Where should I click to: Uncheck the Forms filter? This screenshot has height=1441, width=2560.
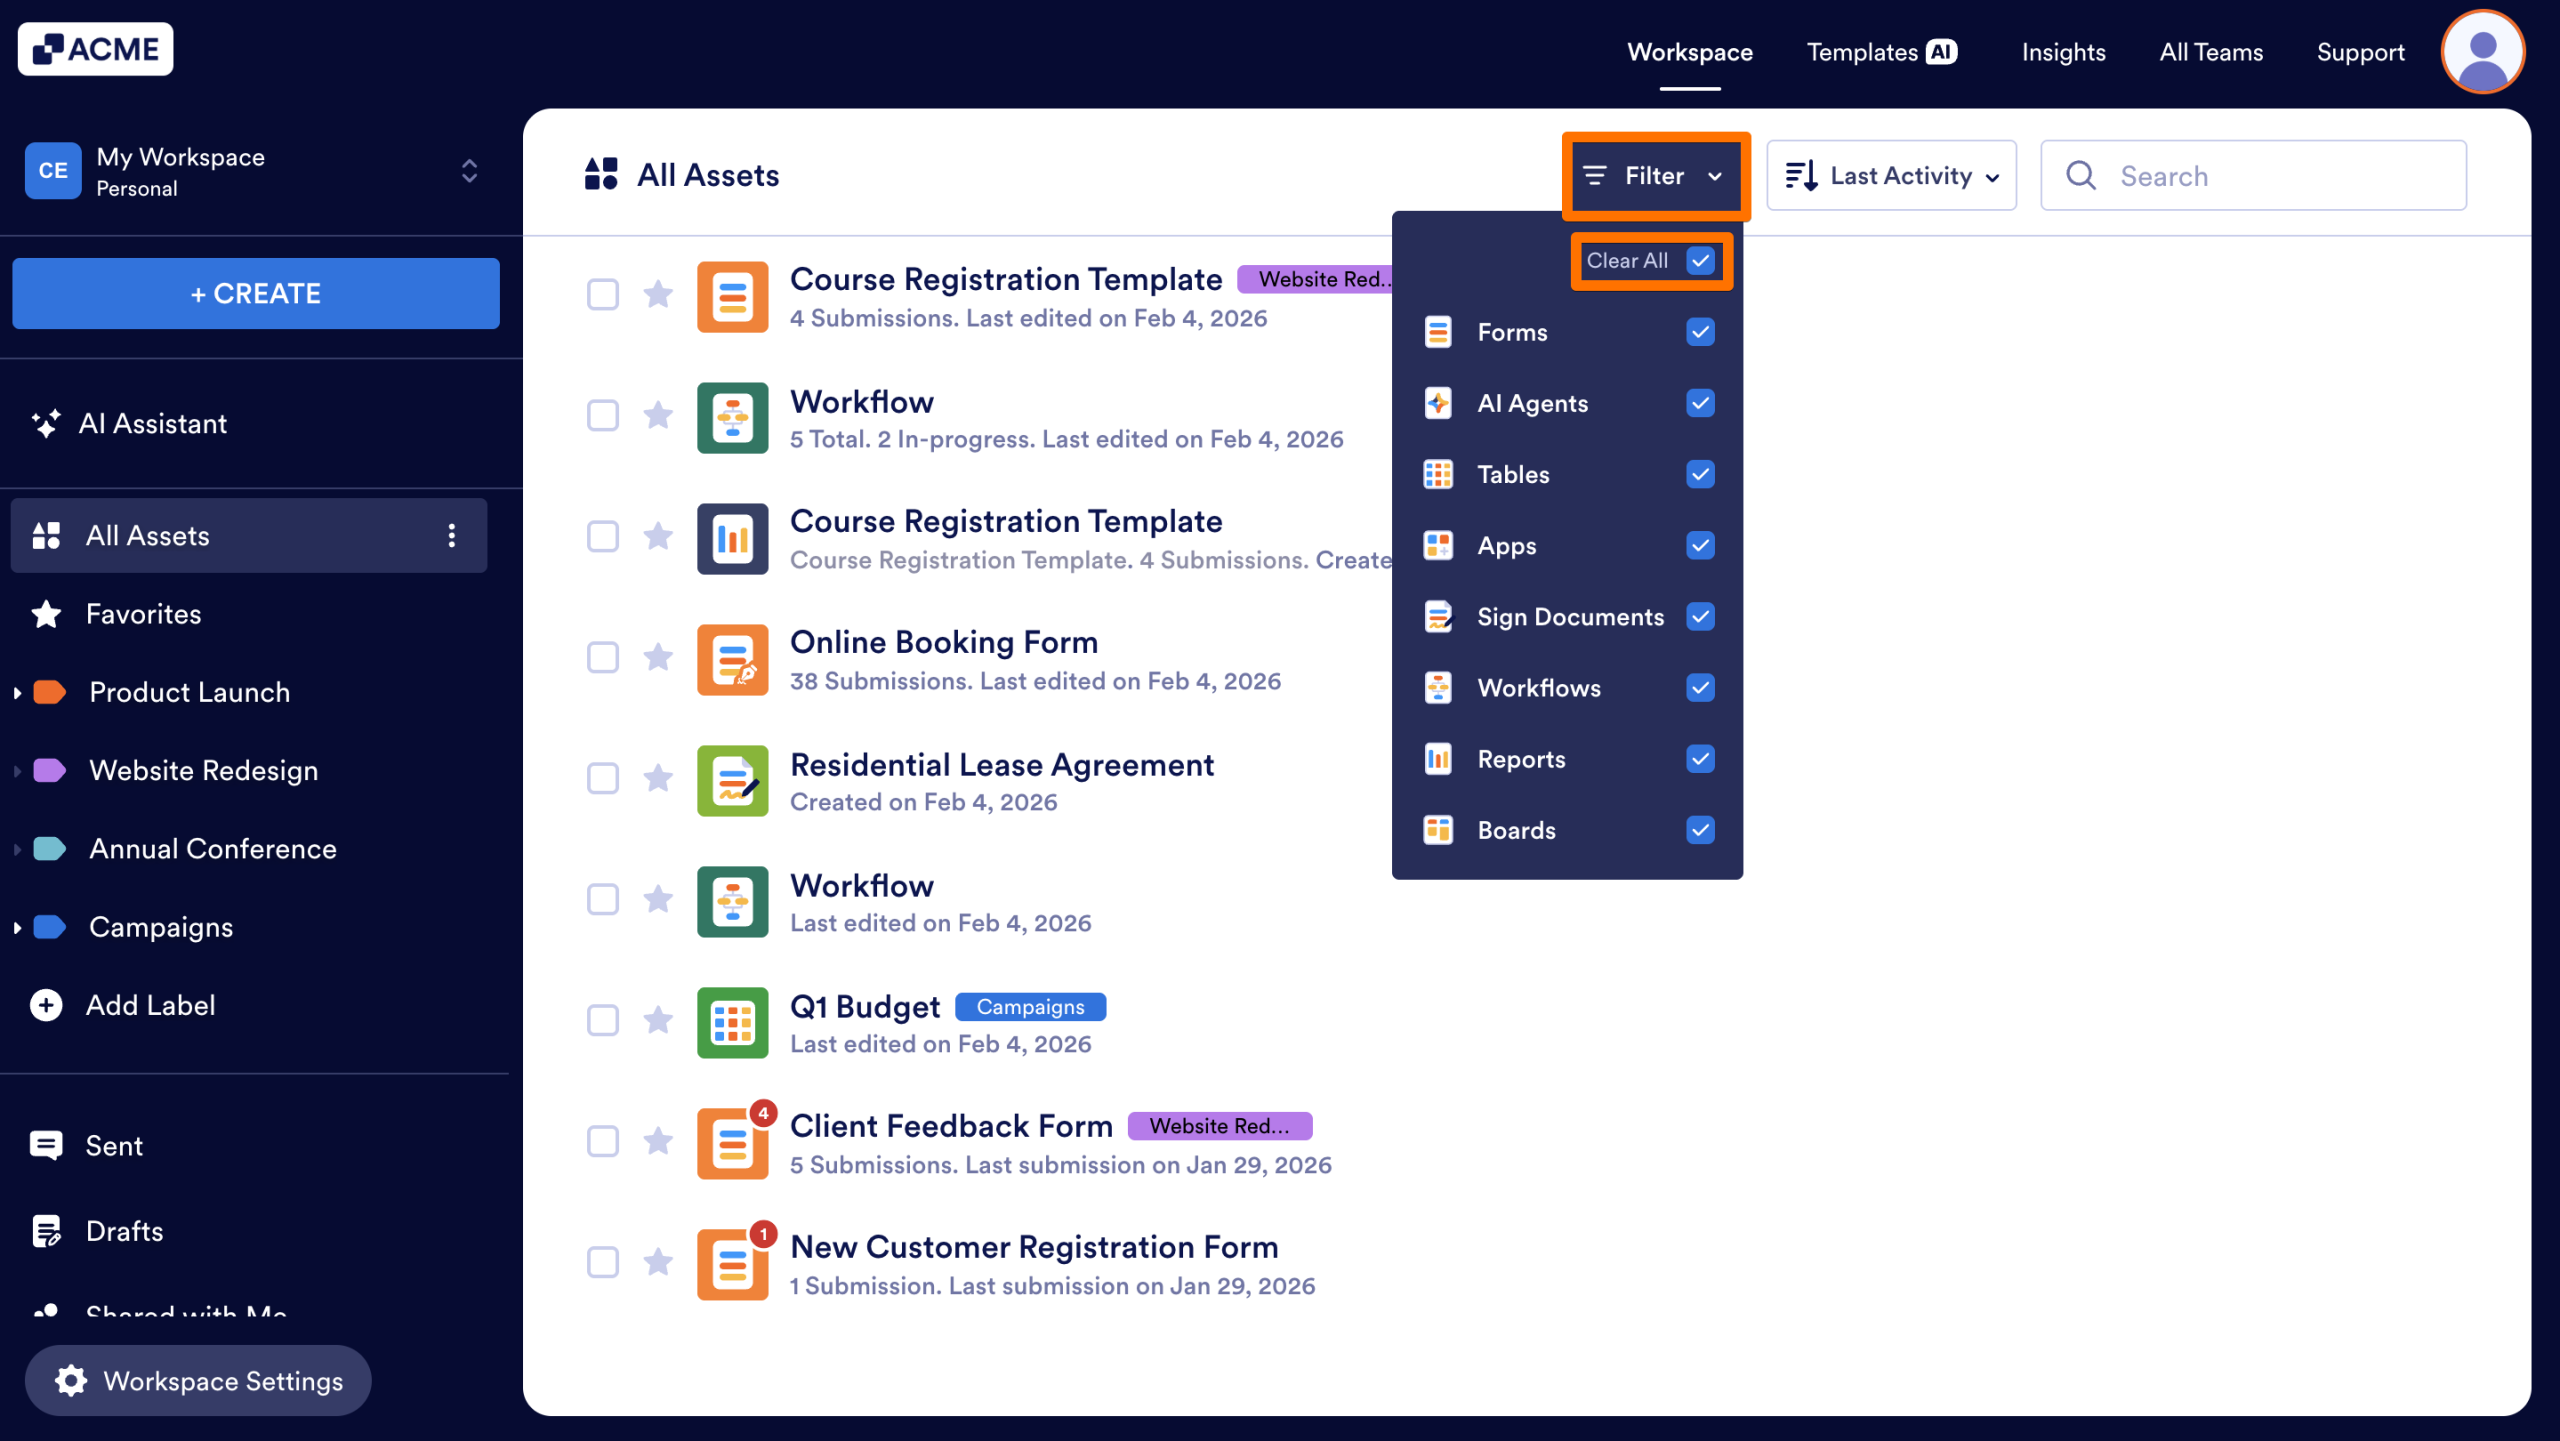click(x=1700, y=331)
